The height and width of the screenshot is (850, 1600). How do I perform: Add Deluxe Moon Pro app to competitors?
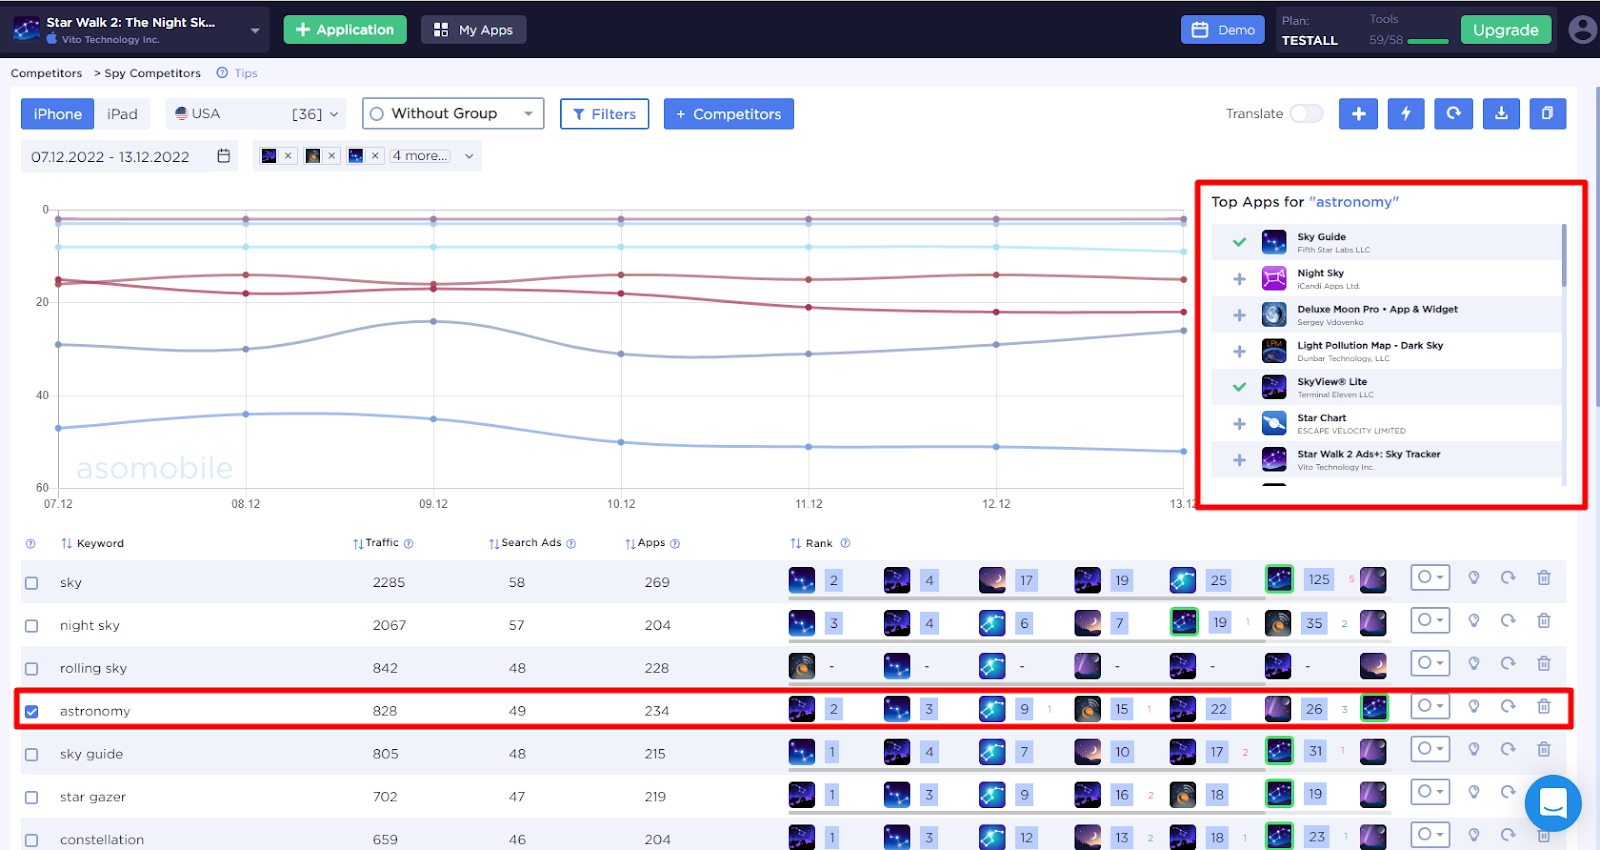coord(1239,315)
